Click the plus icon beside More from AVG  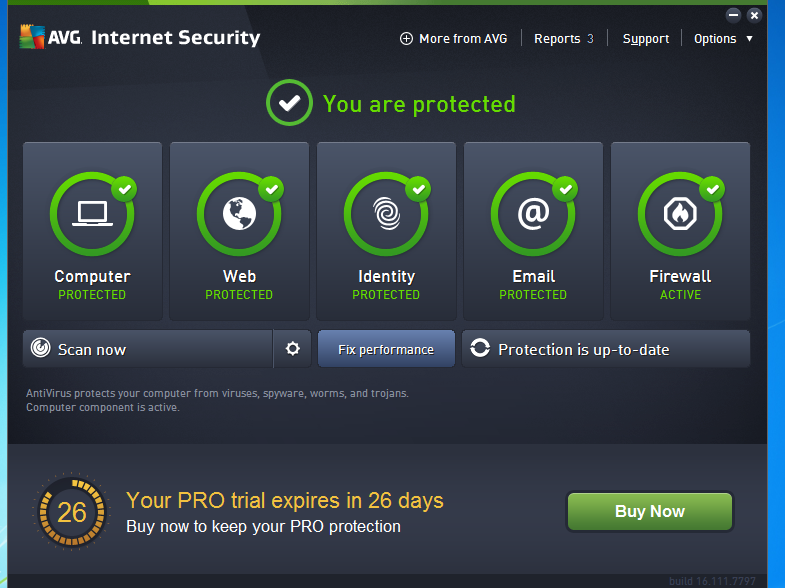tap(406, 39)
